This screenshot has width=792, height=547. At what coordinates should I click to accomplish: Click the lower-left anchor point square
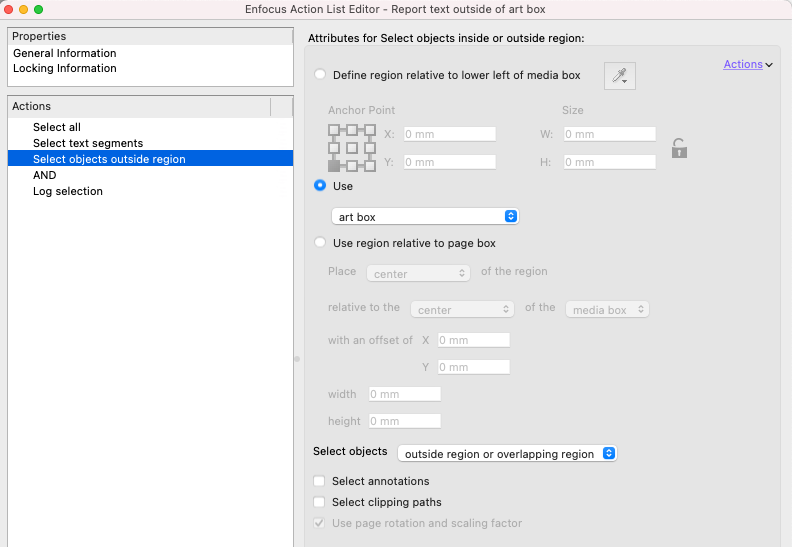pyautogui.click(x=333, y=166)
